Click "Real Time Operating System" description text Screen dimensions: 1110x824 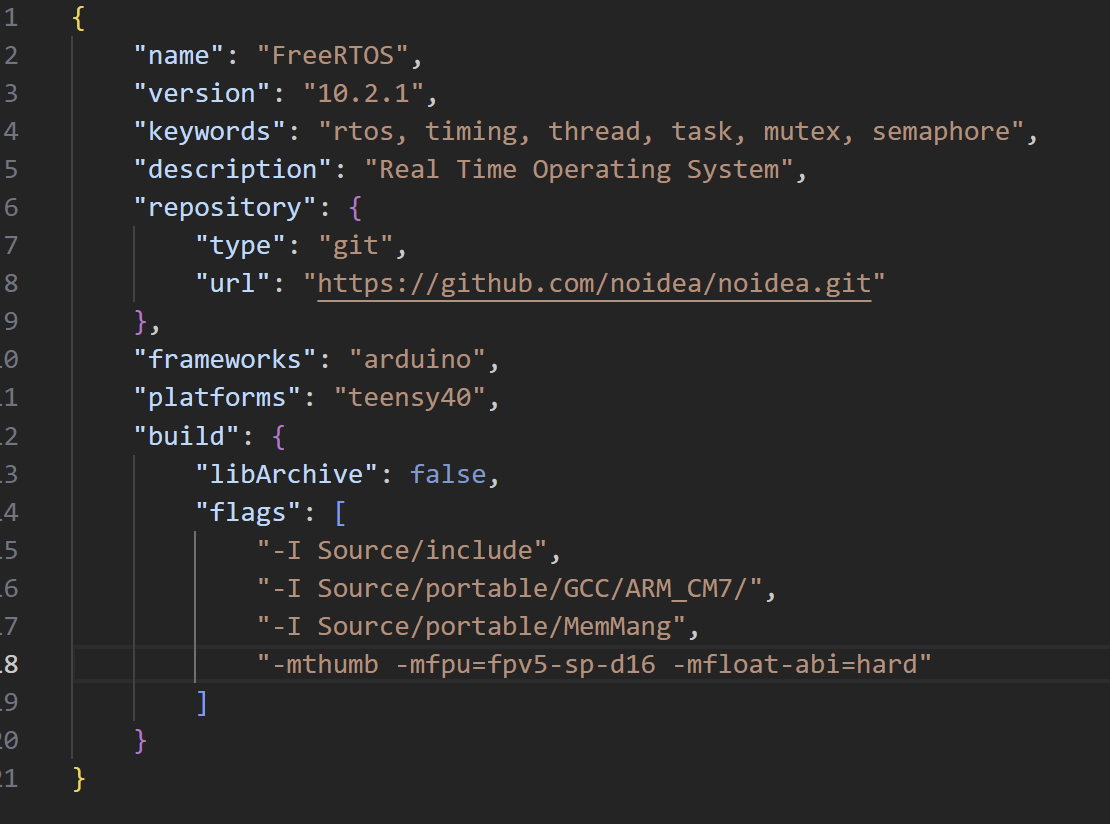coord(579,170)
